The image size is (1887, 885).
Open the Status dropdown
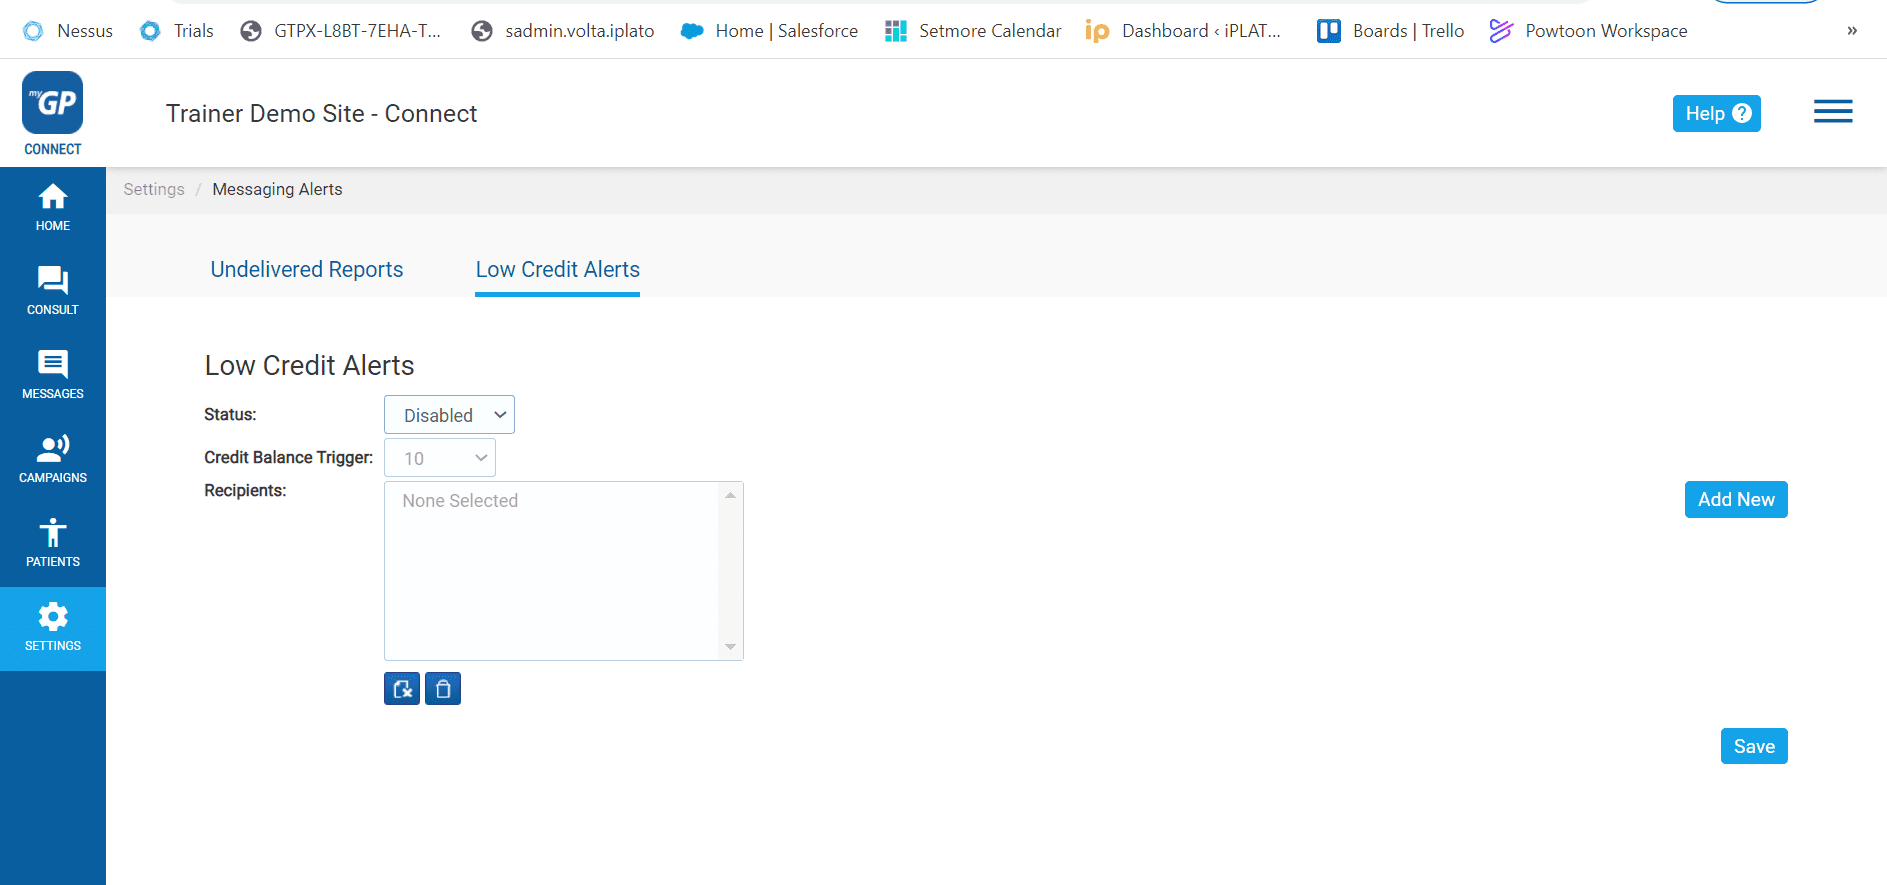pos(449,415)
